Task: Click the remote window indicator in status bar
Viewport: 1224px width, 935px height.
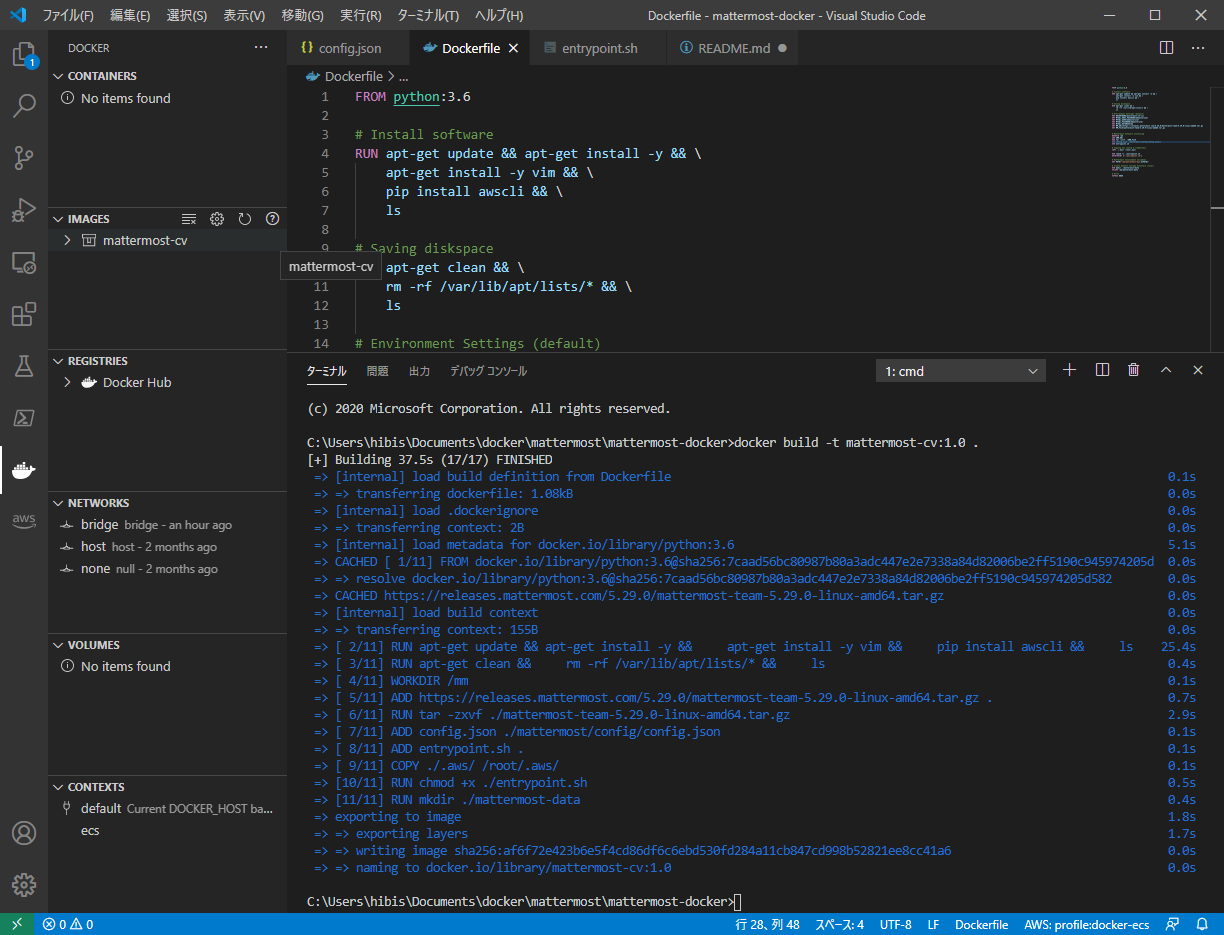Action: click(x=17, y=925)
